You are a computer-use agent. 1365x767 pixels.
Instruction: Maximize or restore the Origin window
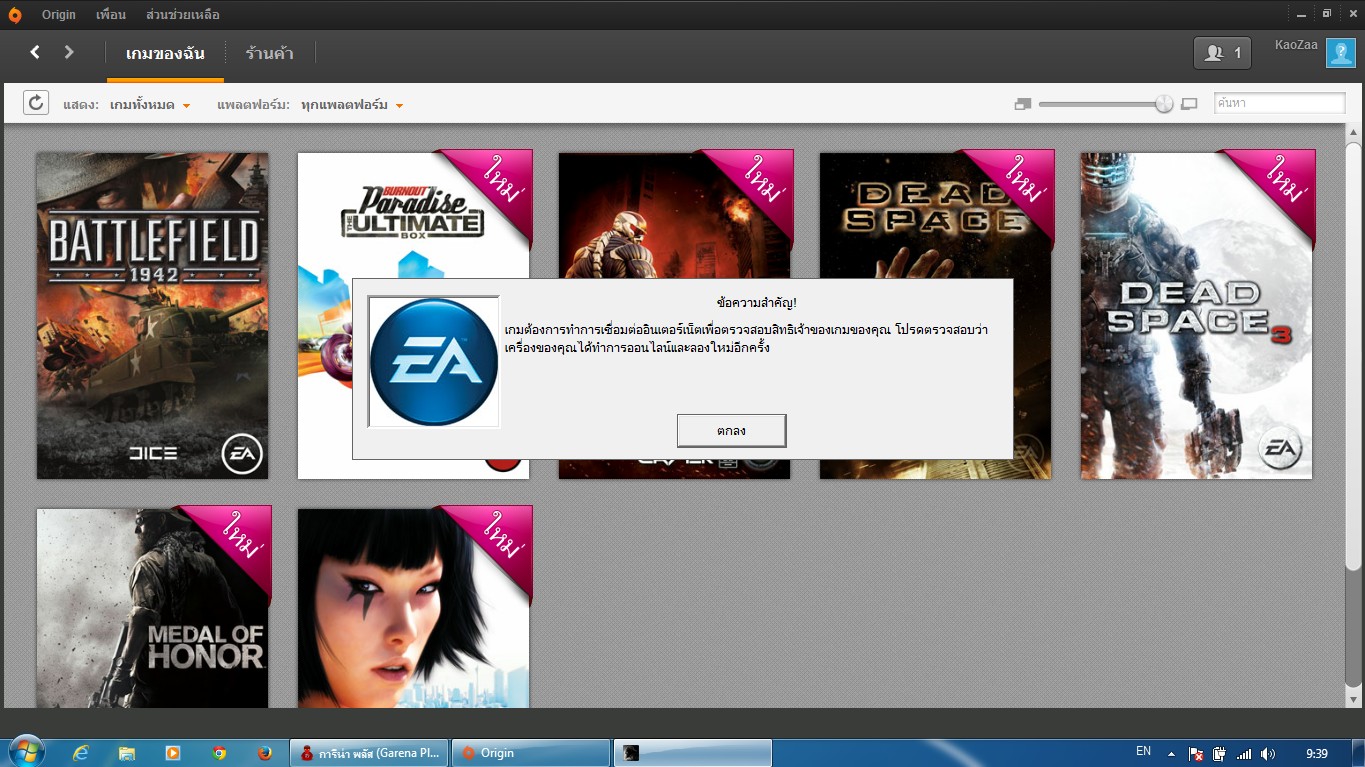tap(1327, 13)
